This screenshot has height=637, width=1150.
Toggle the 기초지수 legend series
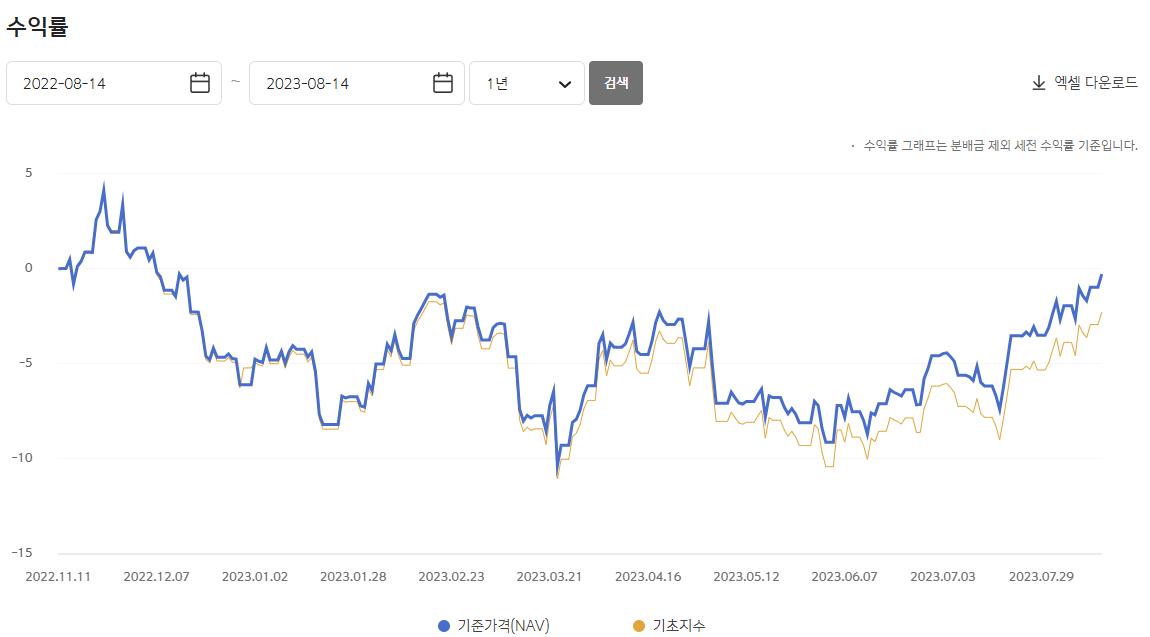tap(669, 625)
